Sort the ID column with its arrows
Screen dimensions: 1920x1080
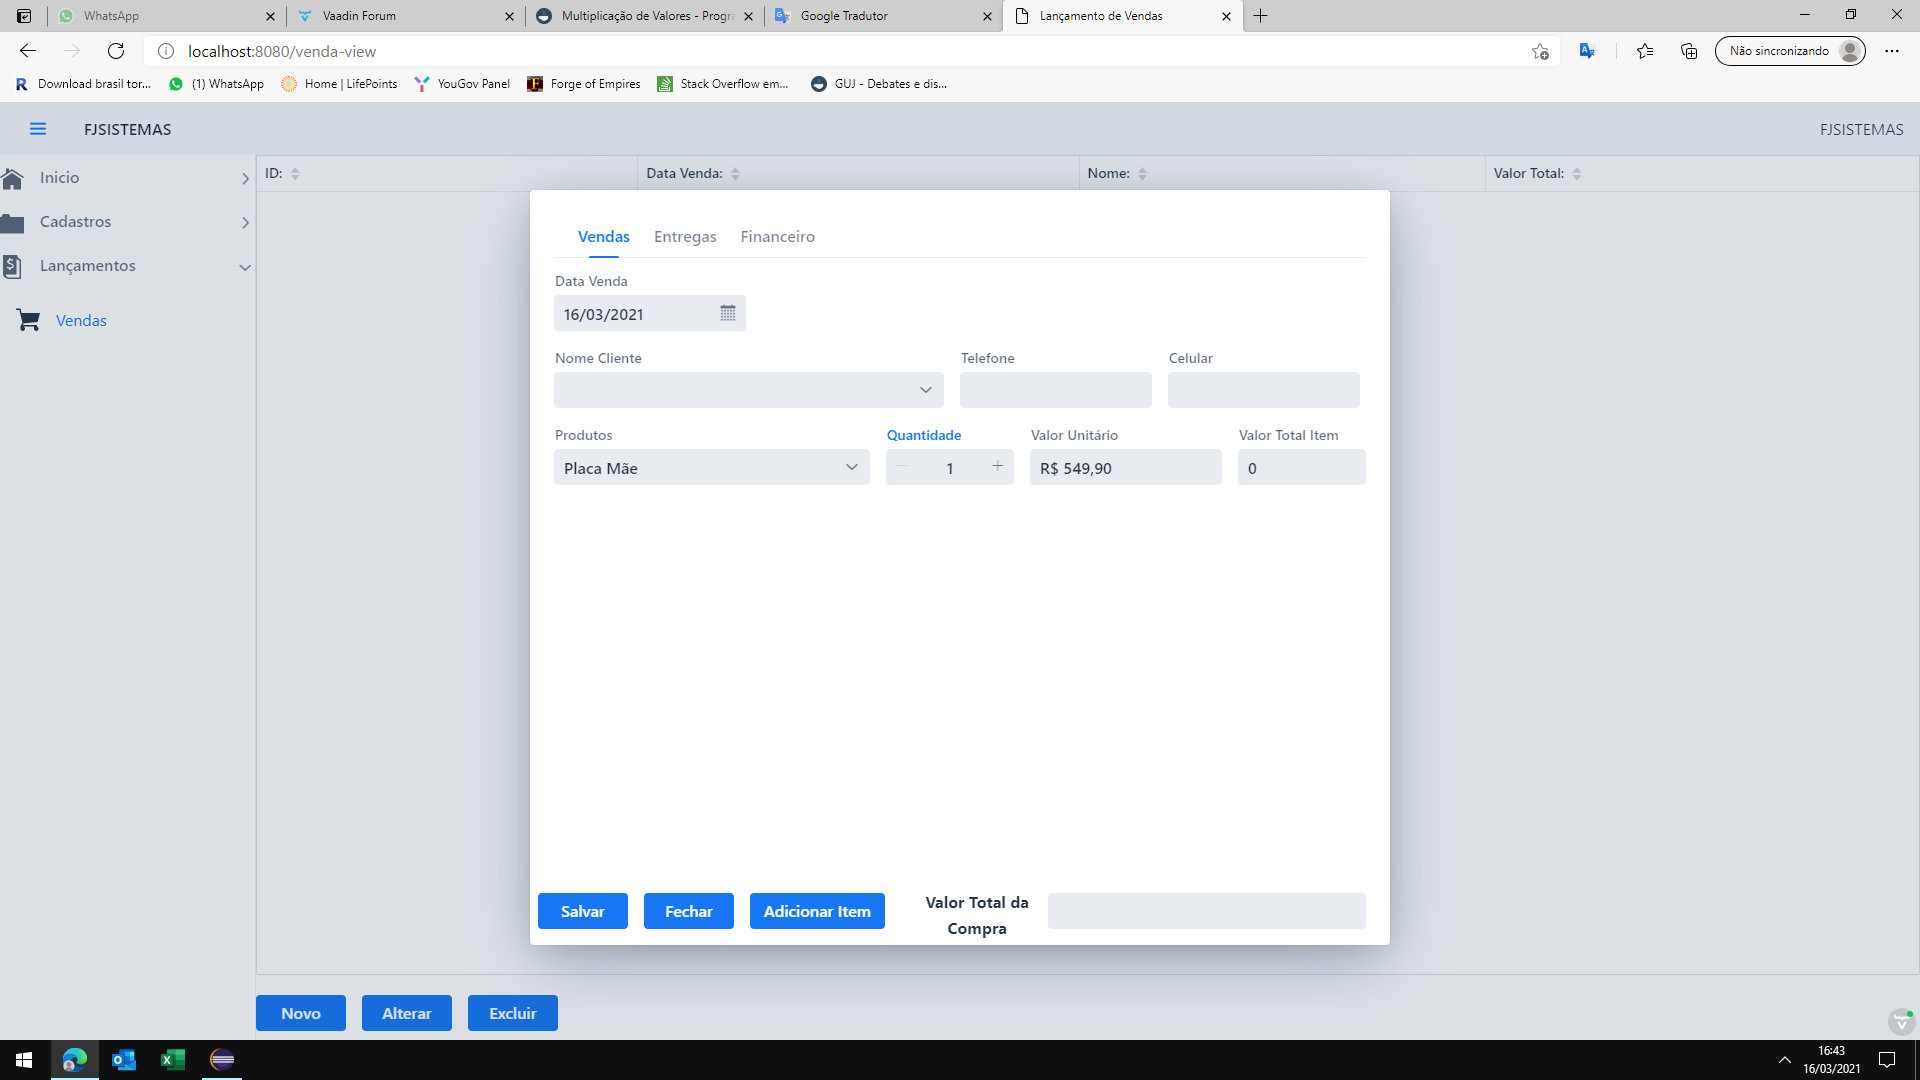click(x=295, y=173)
